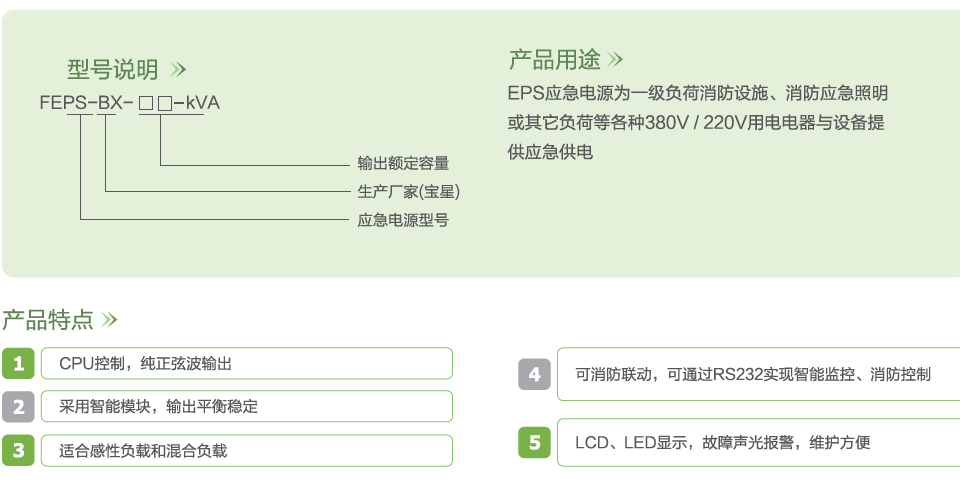The height and width of the screenshot is (491, 960).
Task: Click the green number 3 badge
Action: 18,451
